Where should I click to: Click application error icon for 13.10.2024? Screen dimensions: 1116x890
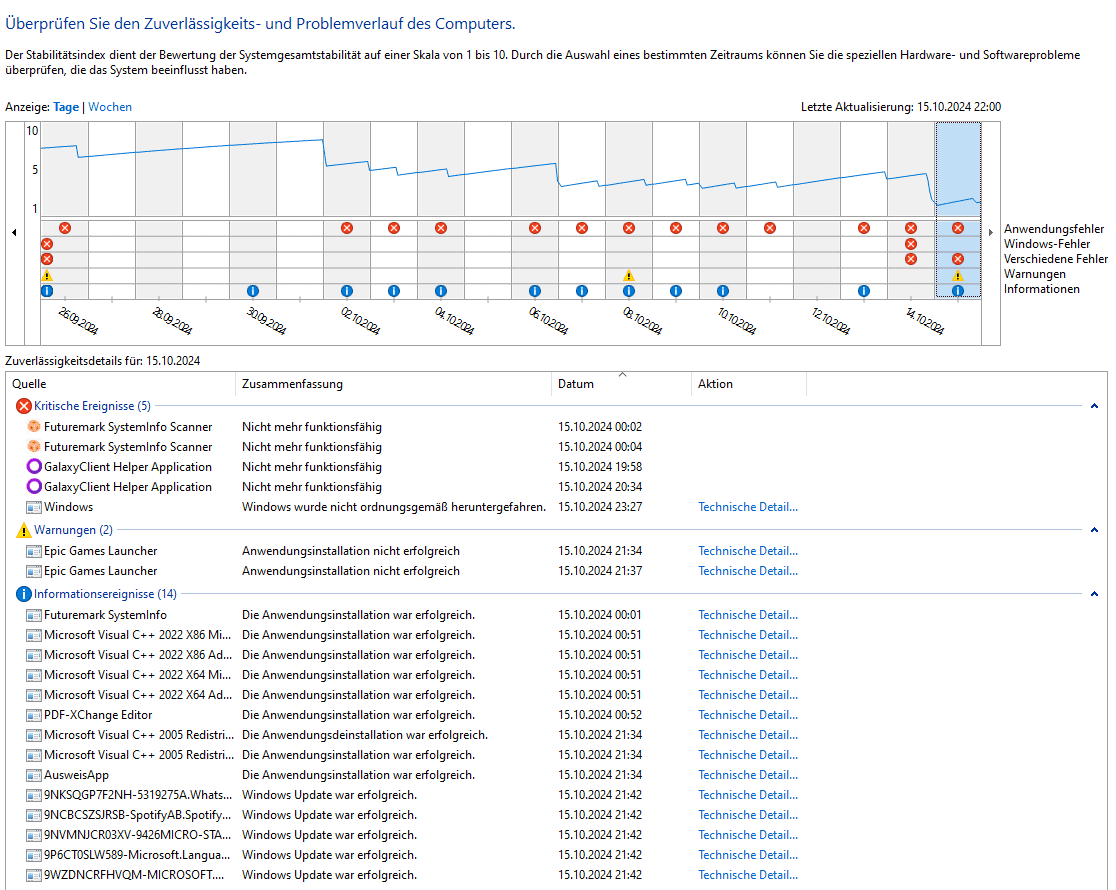tap(863, 228)
